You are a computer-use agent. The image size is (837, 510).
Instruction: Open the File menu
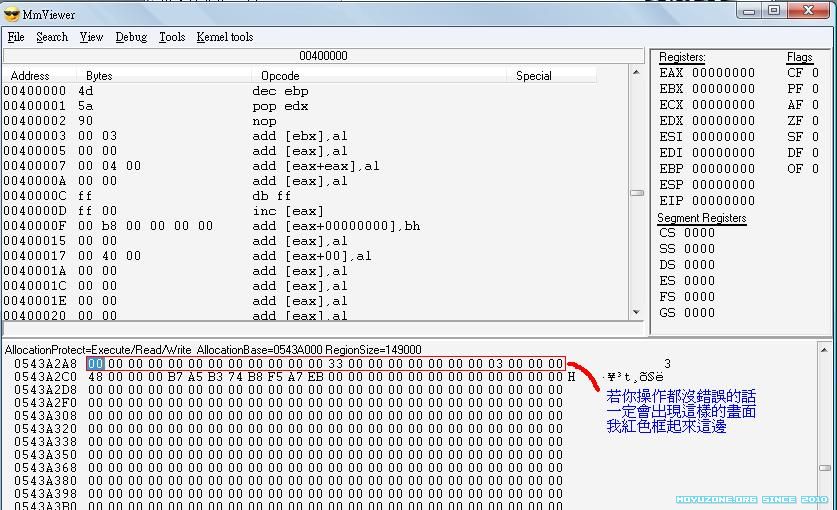point(16,37)
